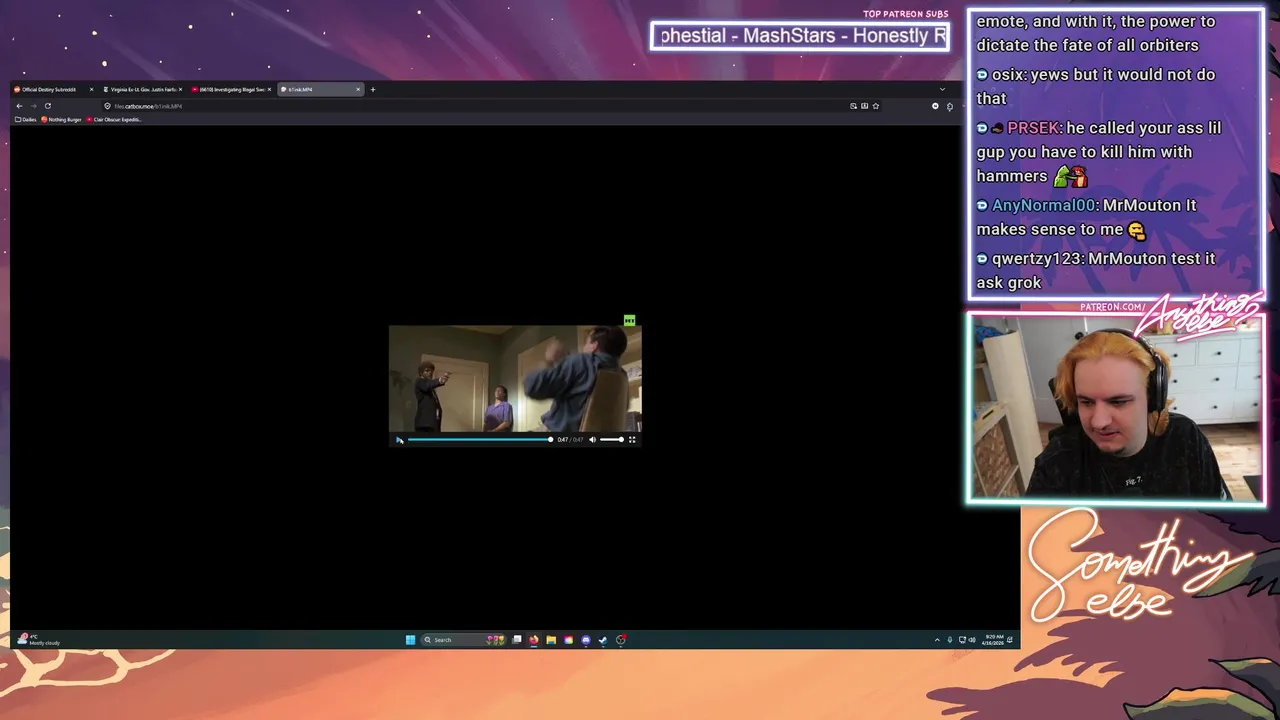Show hidden system tray icons
Viewport: 1280px width, 720px height.
point(937,640)
